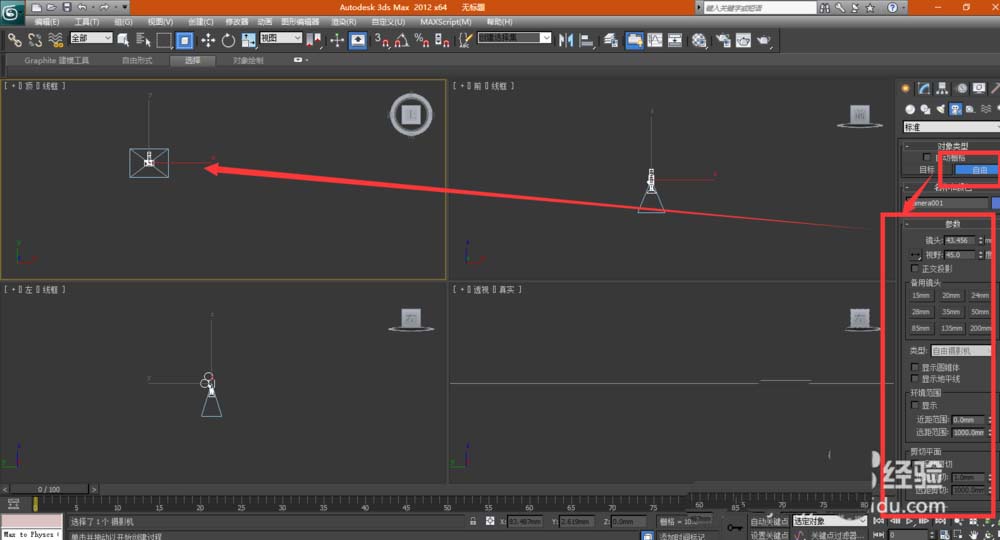The image size is (1000, 540).
Task: Open the named selection sets dropdown
Action: coord(514,38)
